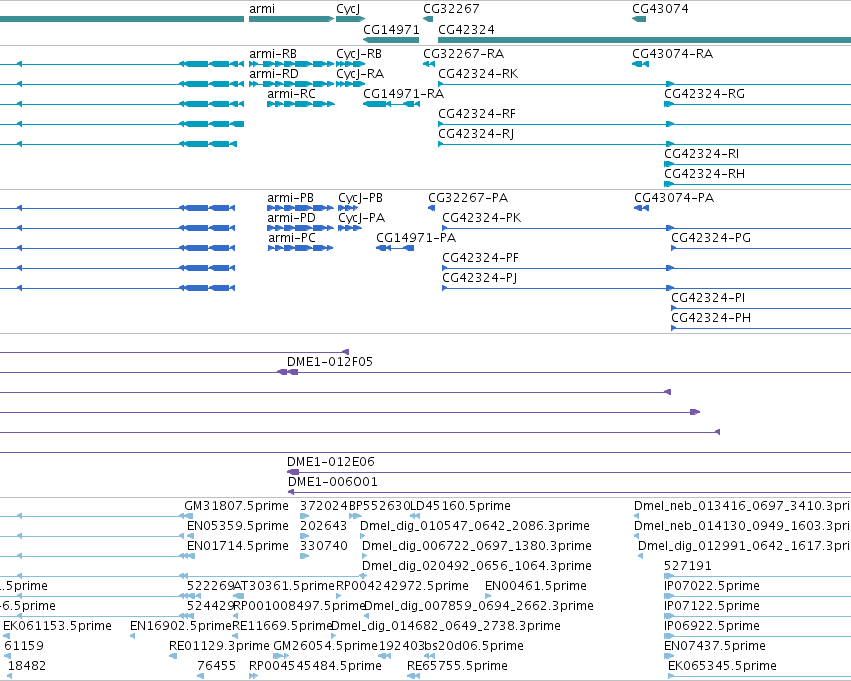Click the armi-PC protein label

pyautogui.click(x=292, y=239)
